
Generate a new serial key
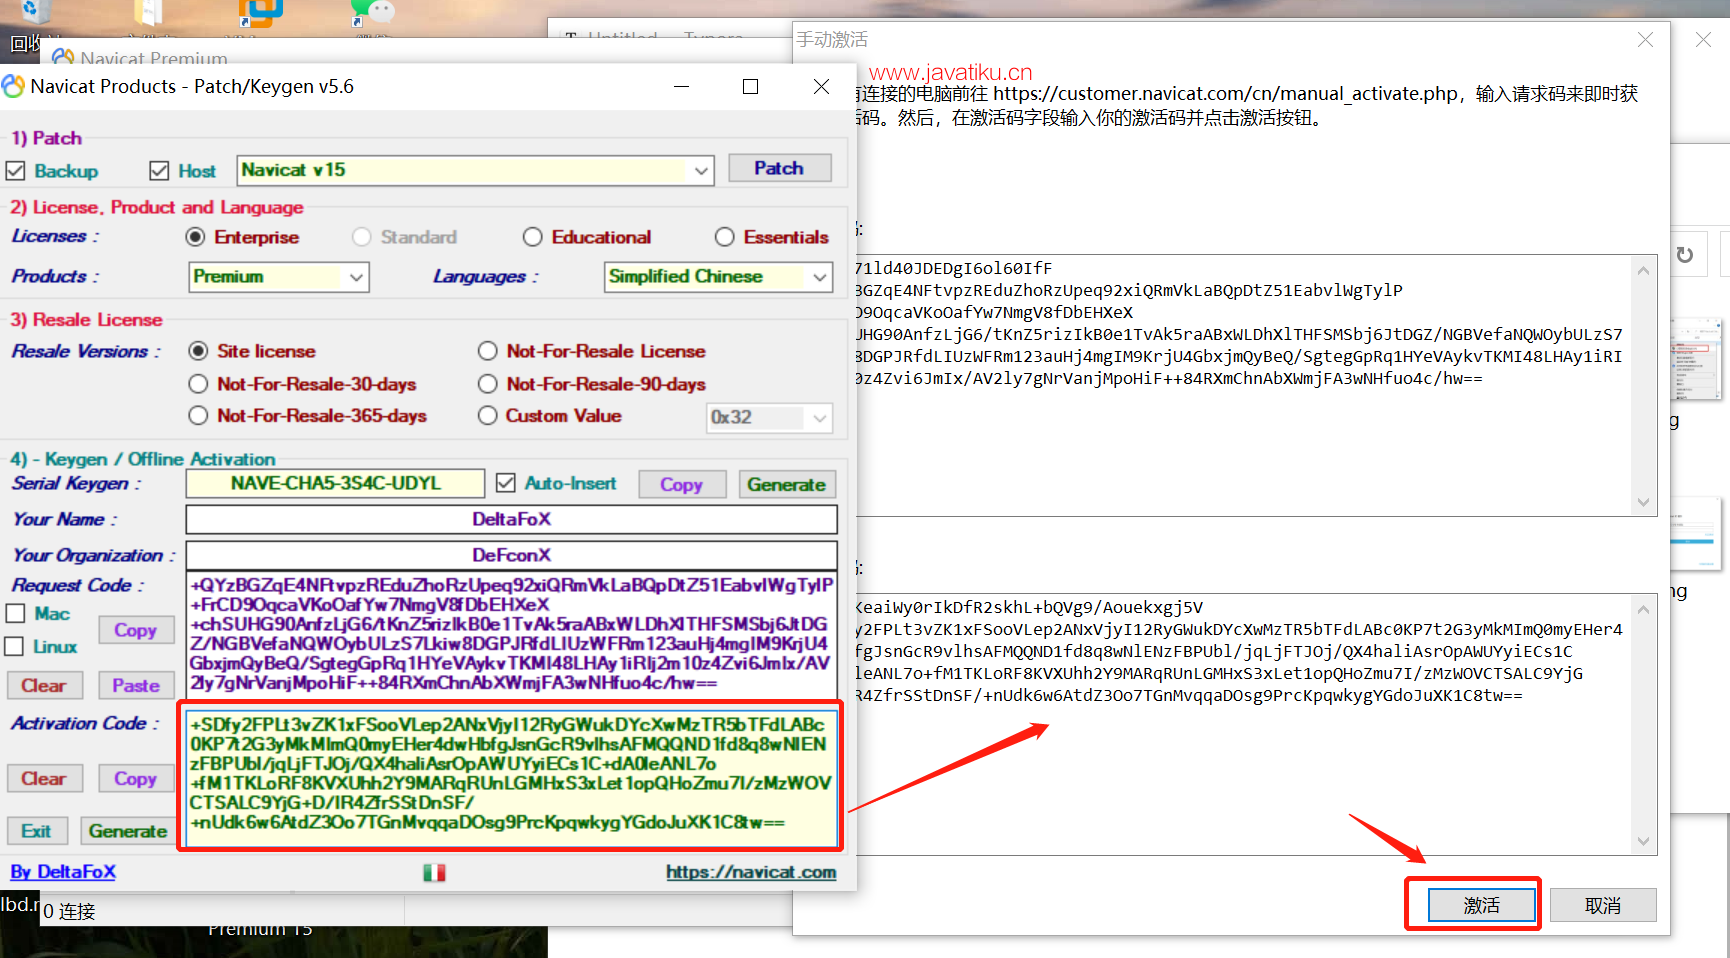[786, 484]
